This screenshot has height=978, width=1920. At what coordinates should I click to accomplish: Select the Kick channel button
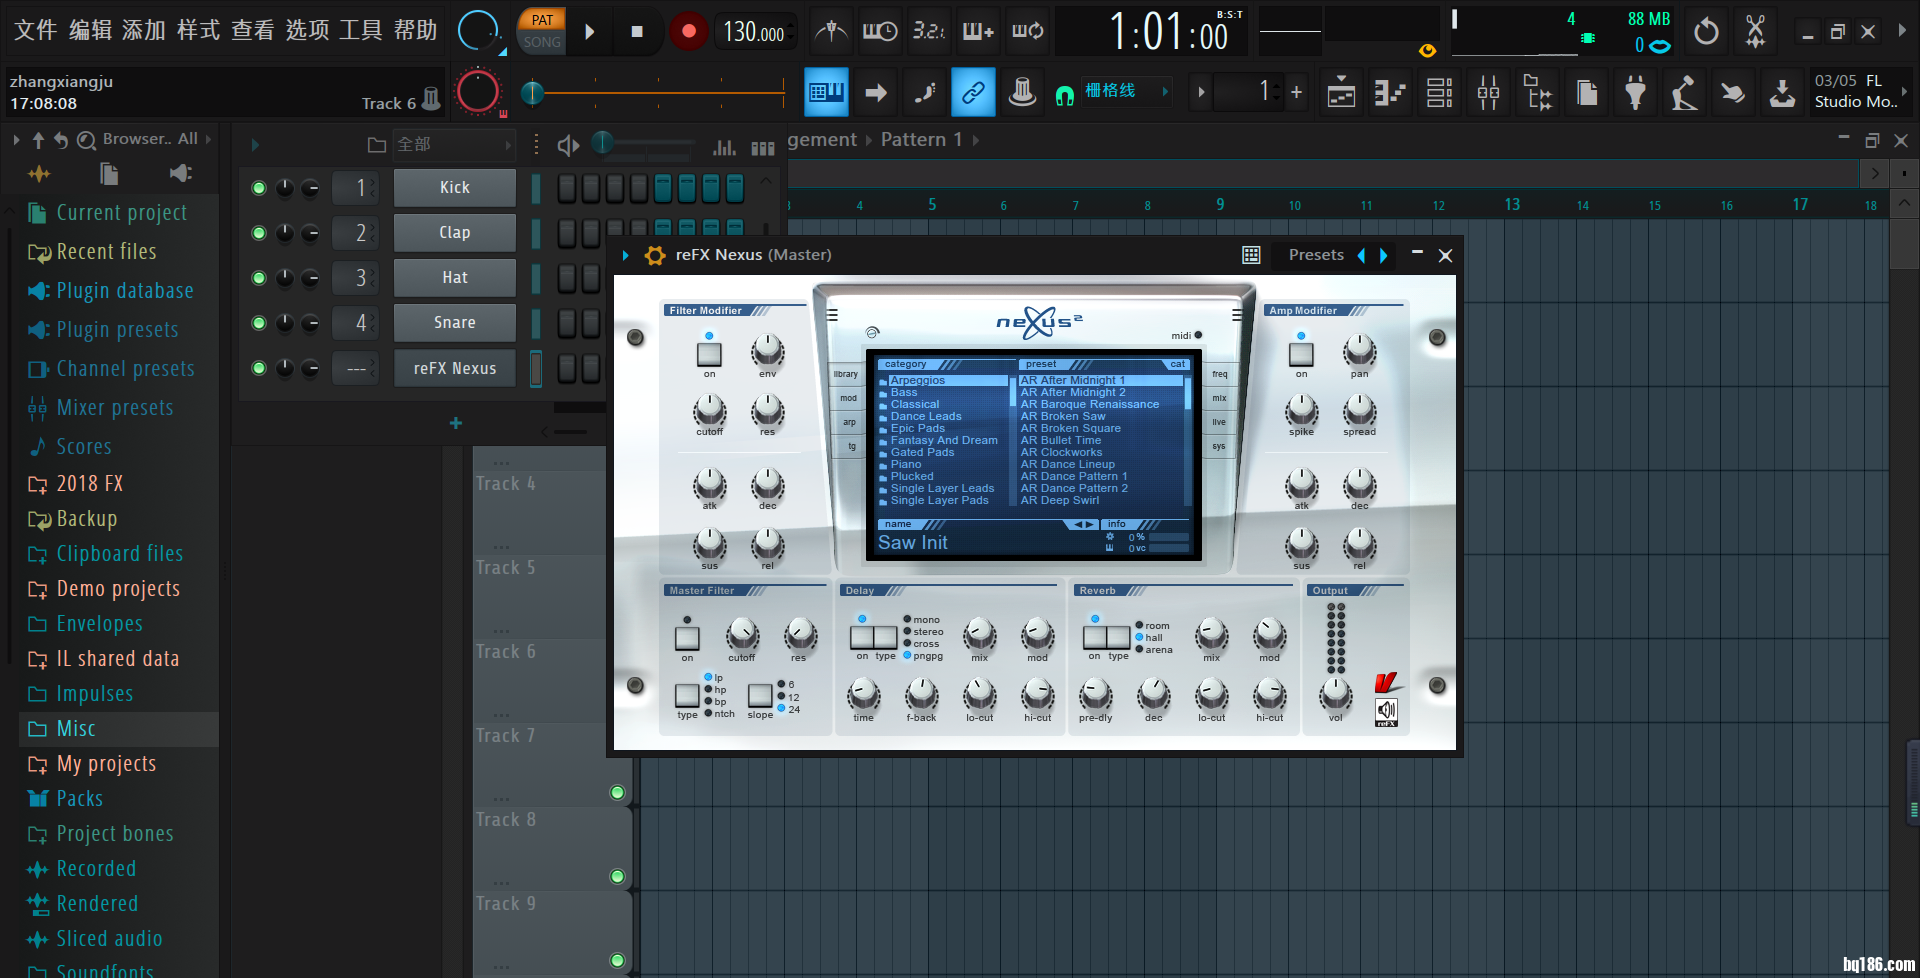click(455, 188)
